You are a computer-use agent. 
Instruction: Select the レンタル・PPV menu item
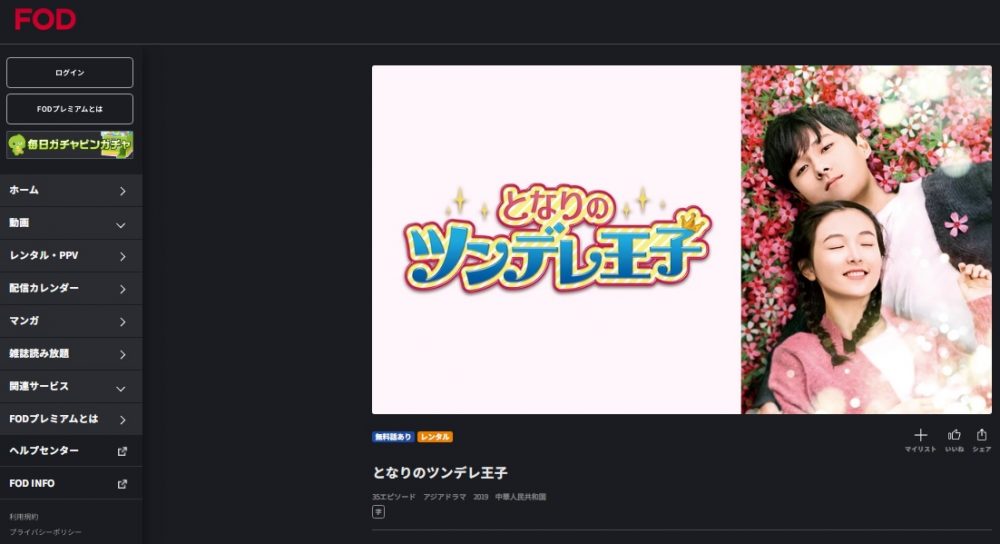coord(71,256)
